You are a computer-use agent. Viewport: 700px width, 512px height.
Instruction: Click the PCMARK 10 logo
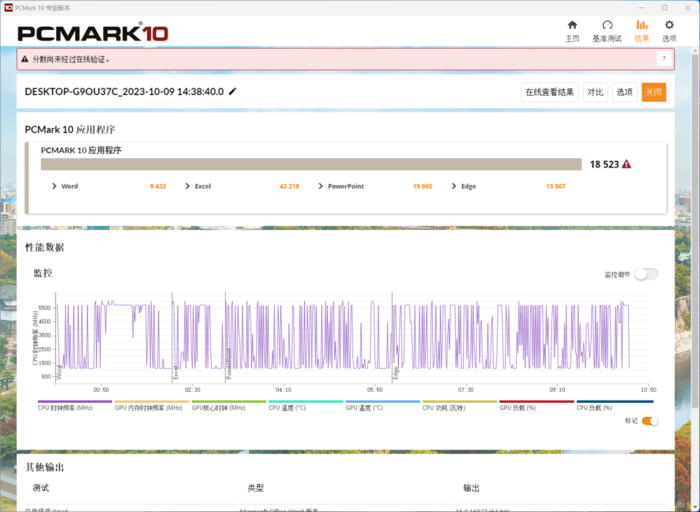pos(93,33)
